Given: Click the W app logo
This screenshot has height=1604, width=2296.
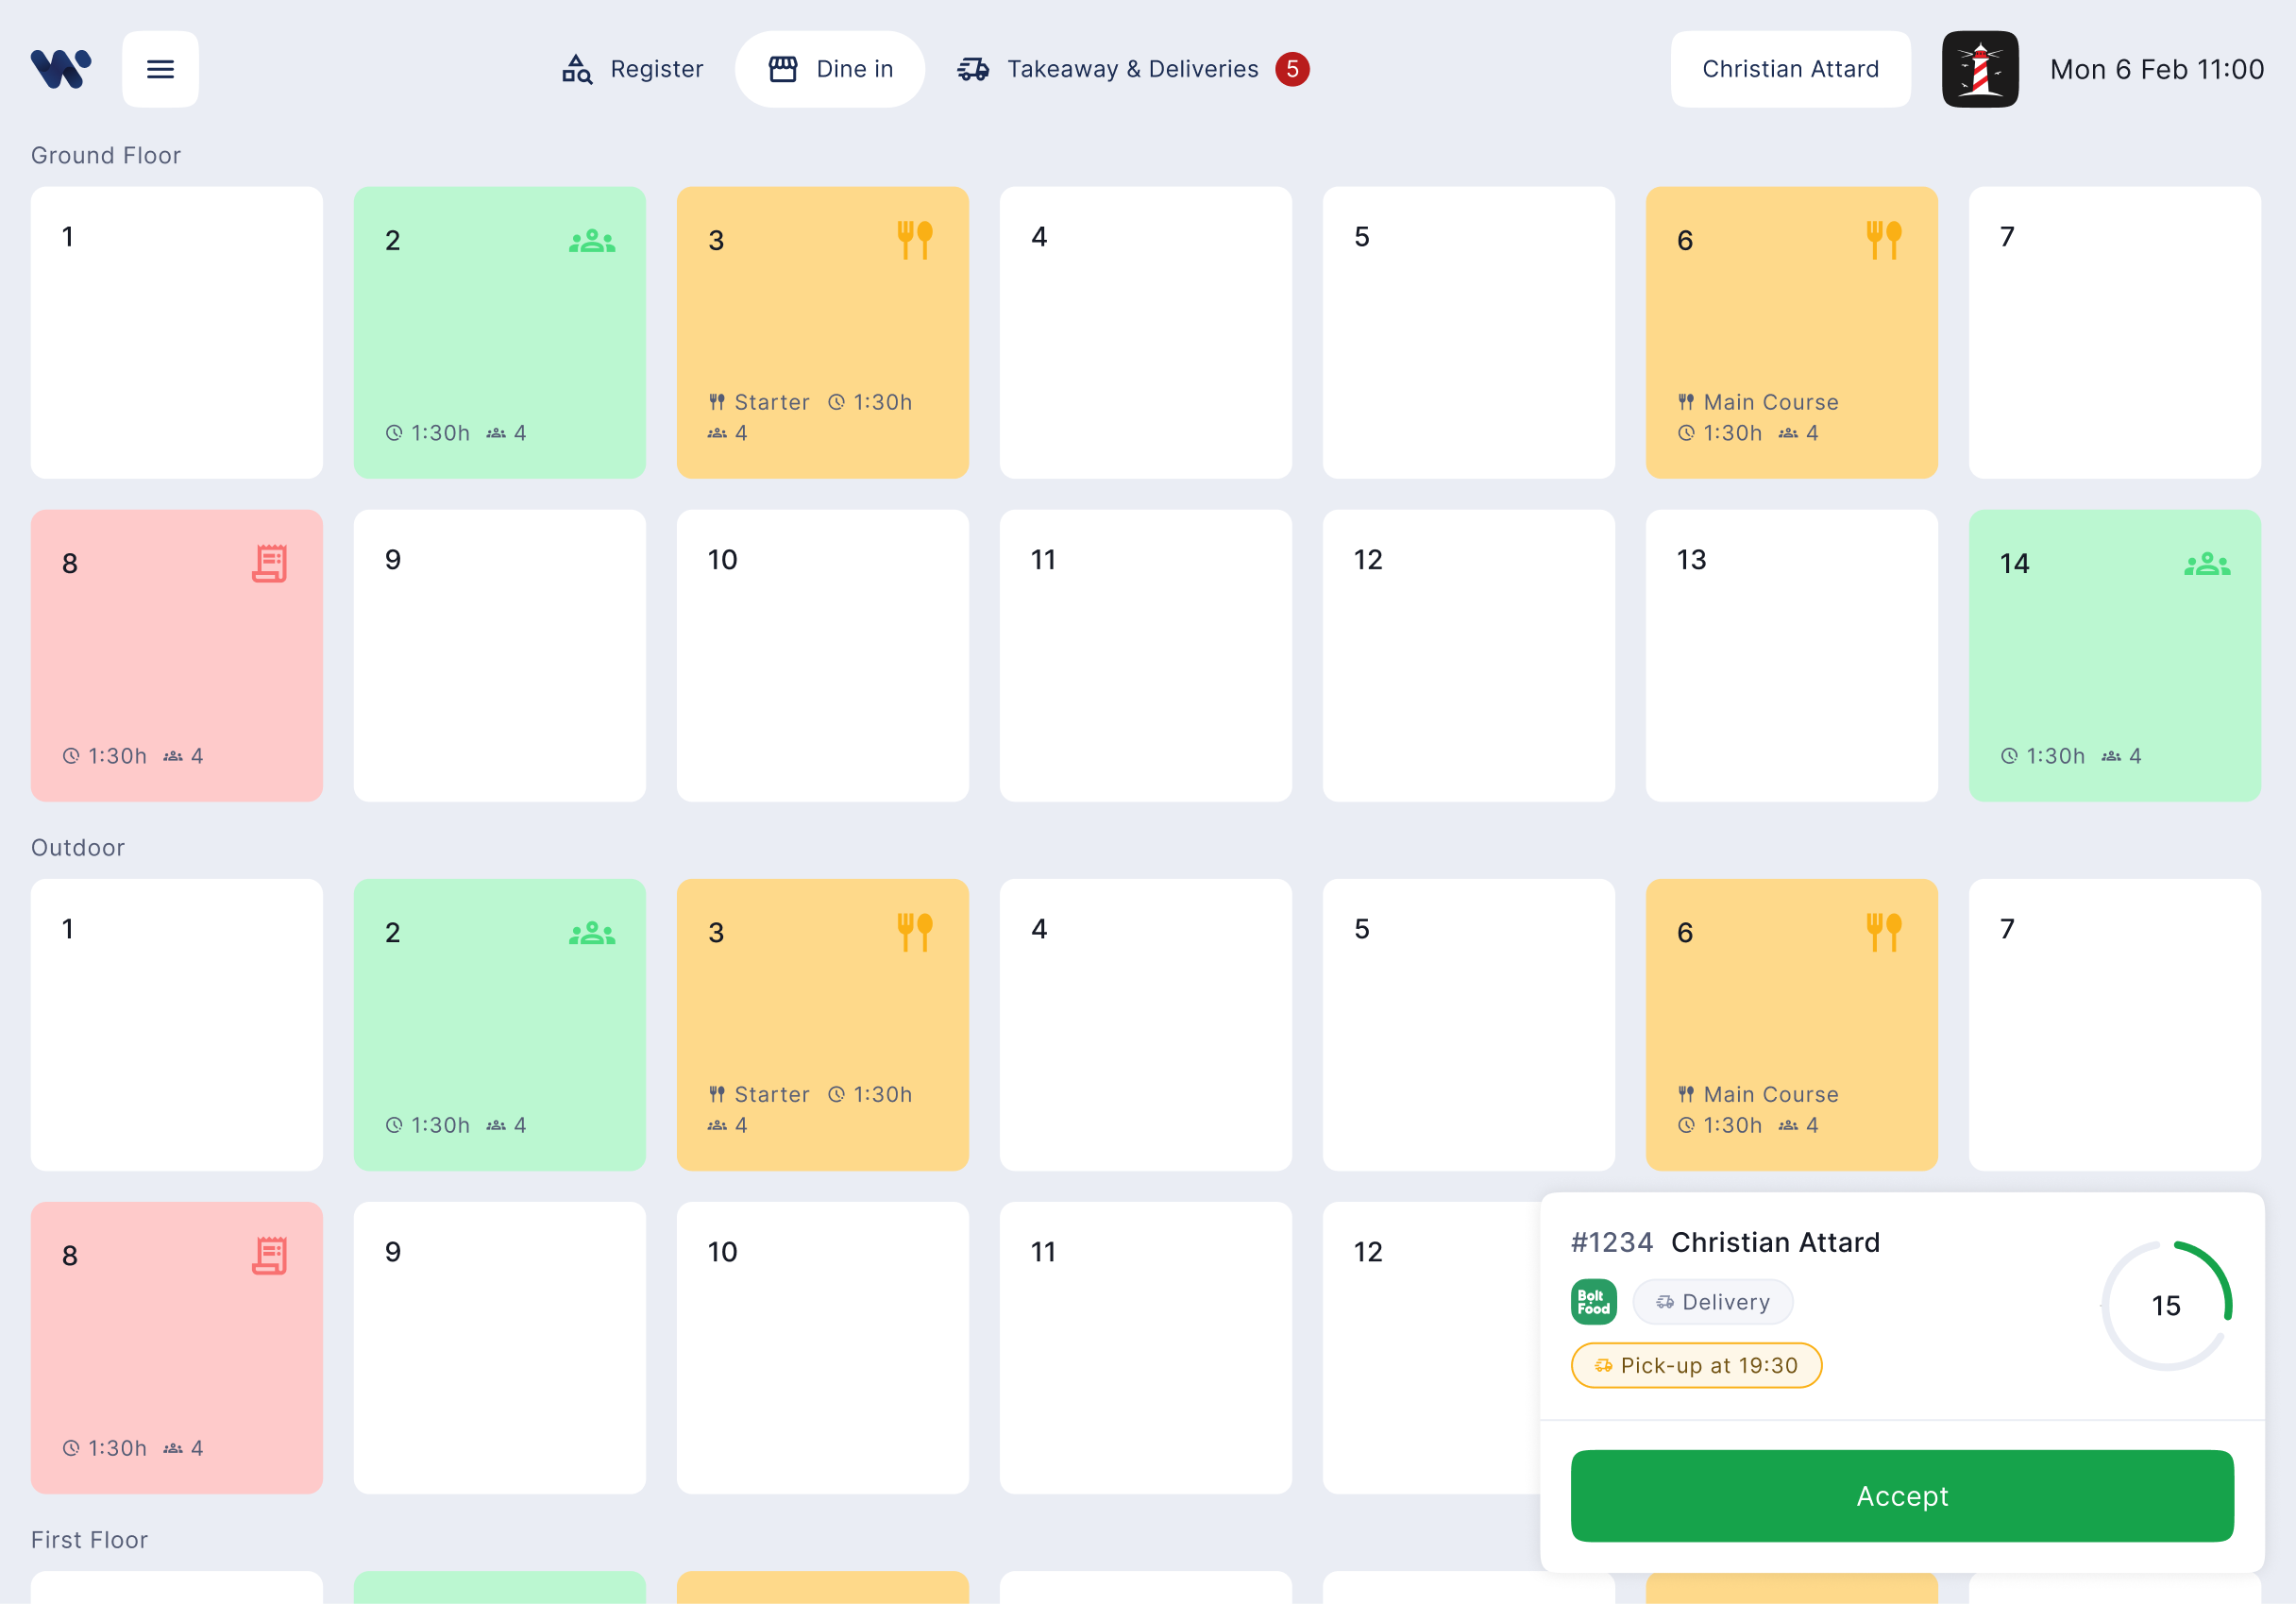Looking at the screenshot, I should (x=60, y=68).
